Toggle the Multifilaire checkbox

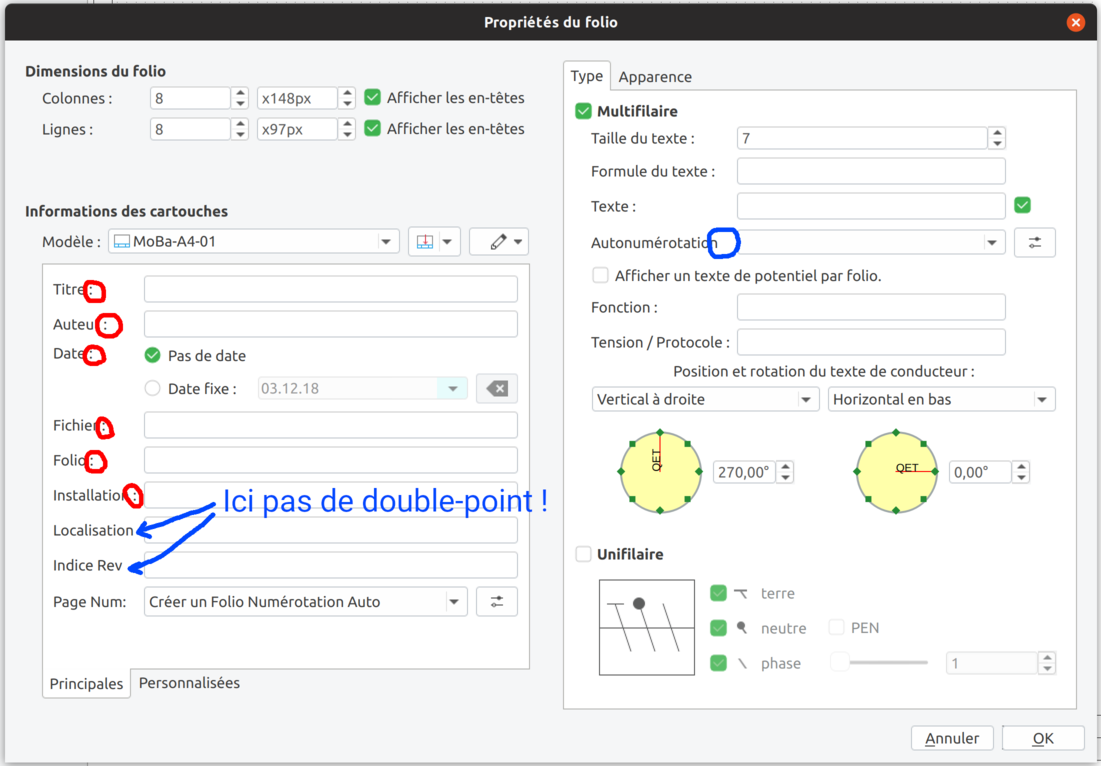(584, 111)
